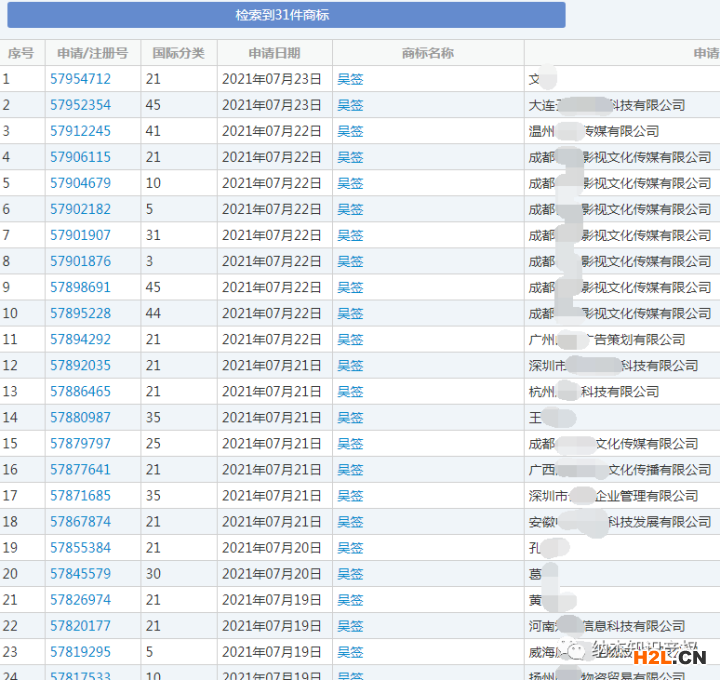
Task: Open registration number 57845579
Action: click(80, 573)
